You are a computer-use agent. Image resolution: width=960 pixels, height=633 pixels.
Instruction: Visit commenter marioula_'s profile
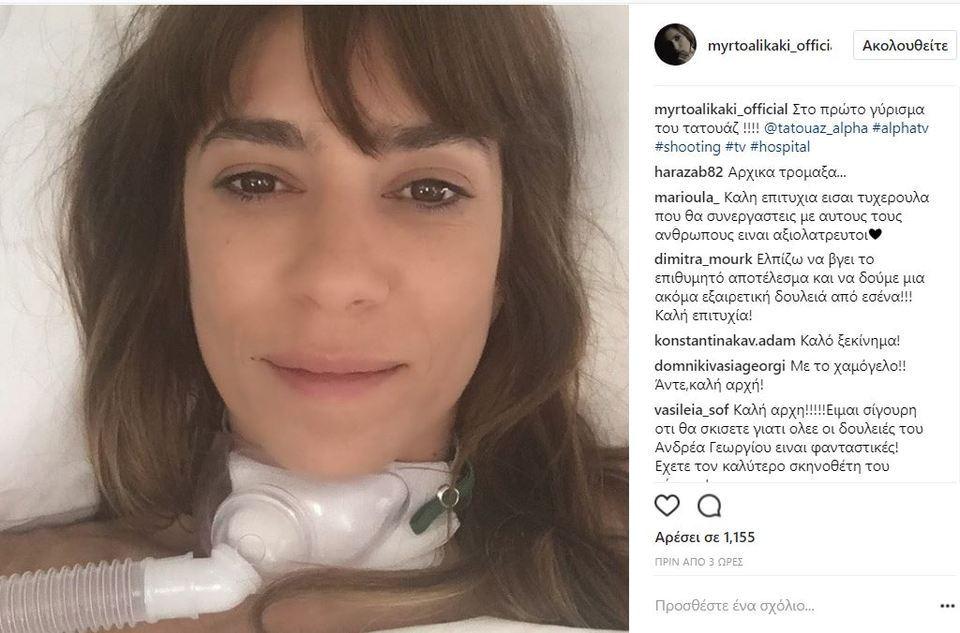point(687,198)
